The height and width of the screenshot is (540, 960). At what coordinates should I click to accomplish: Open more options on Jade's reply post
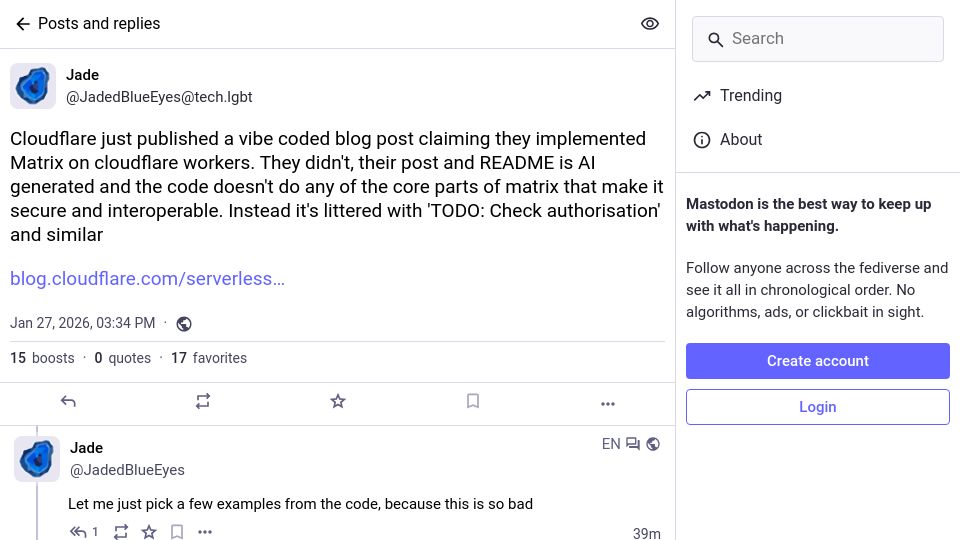pyautogui.click(x=205, y=532)
